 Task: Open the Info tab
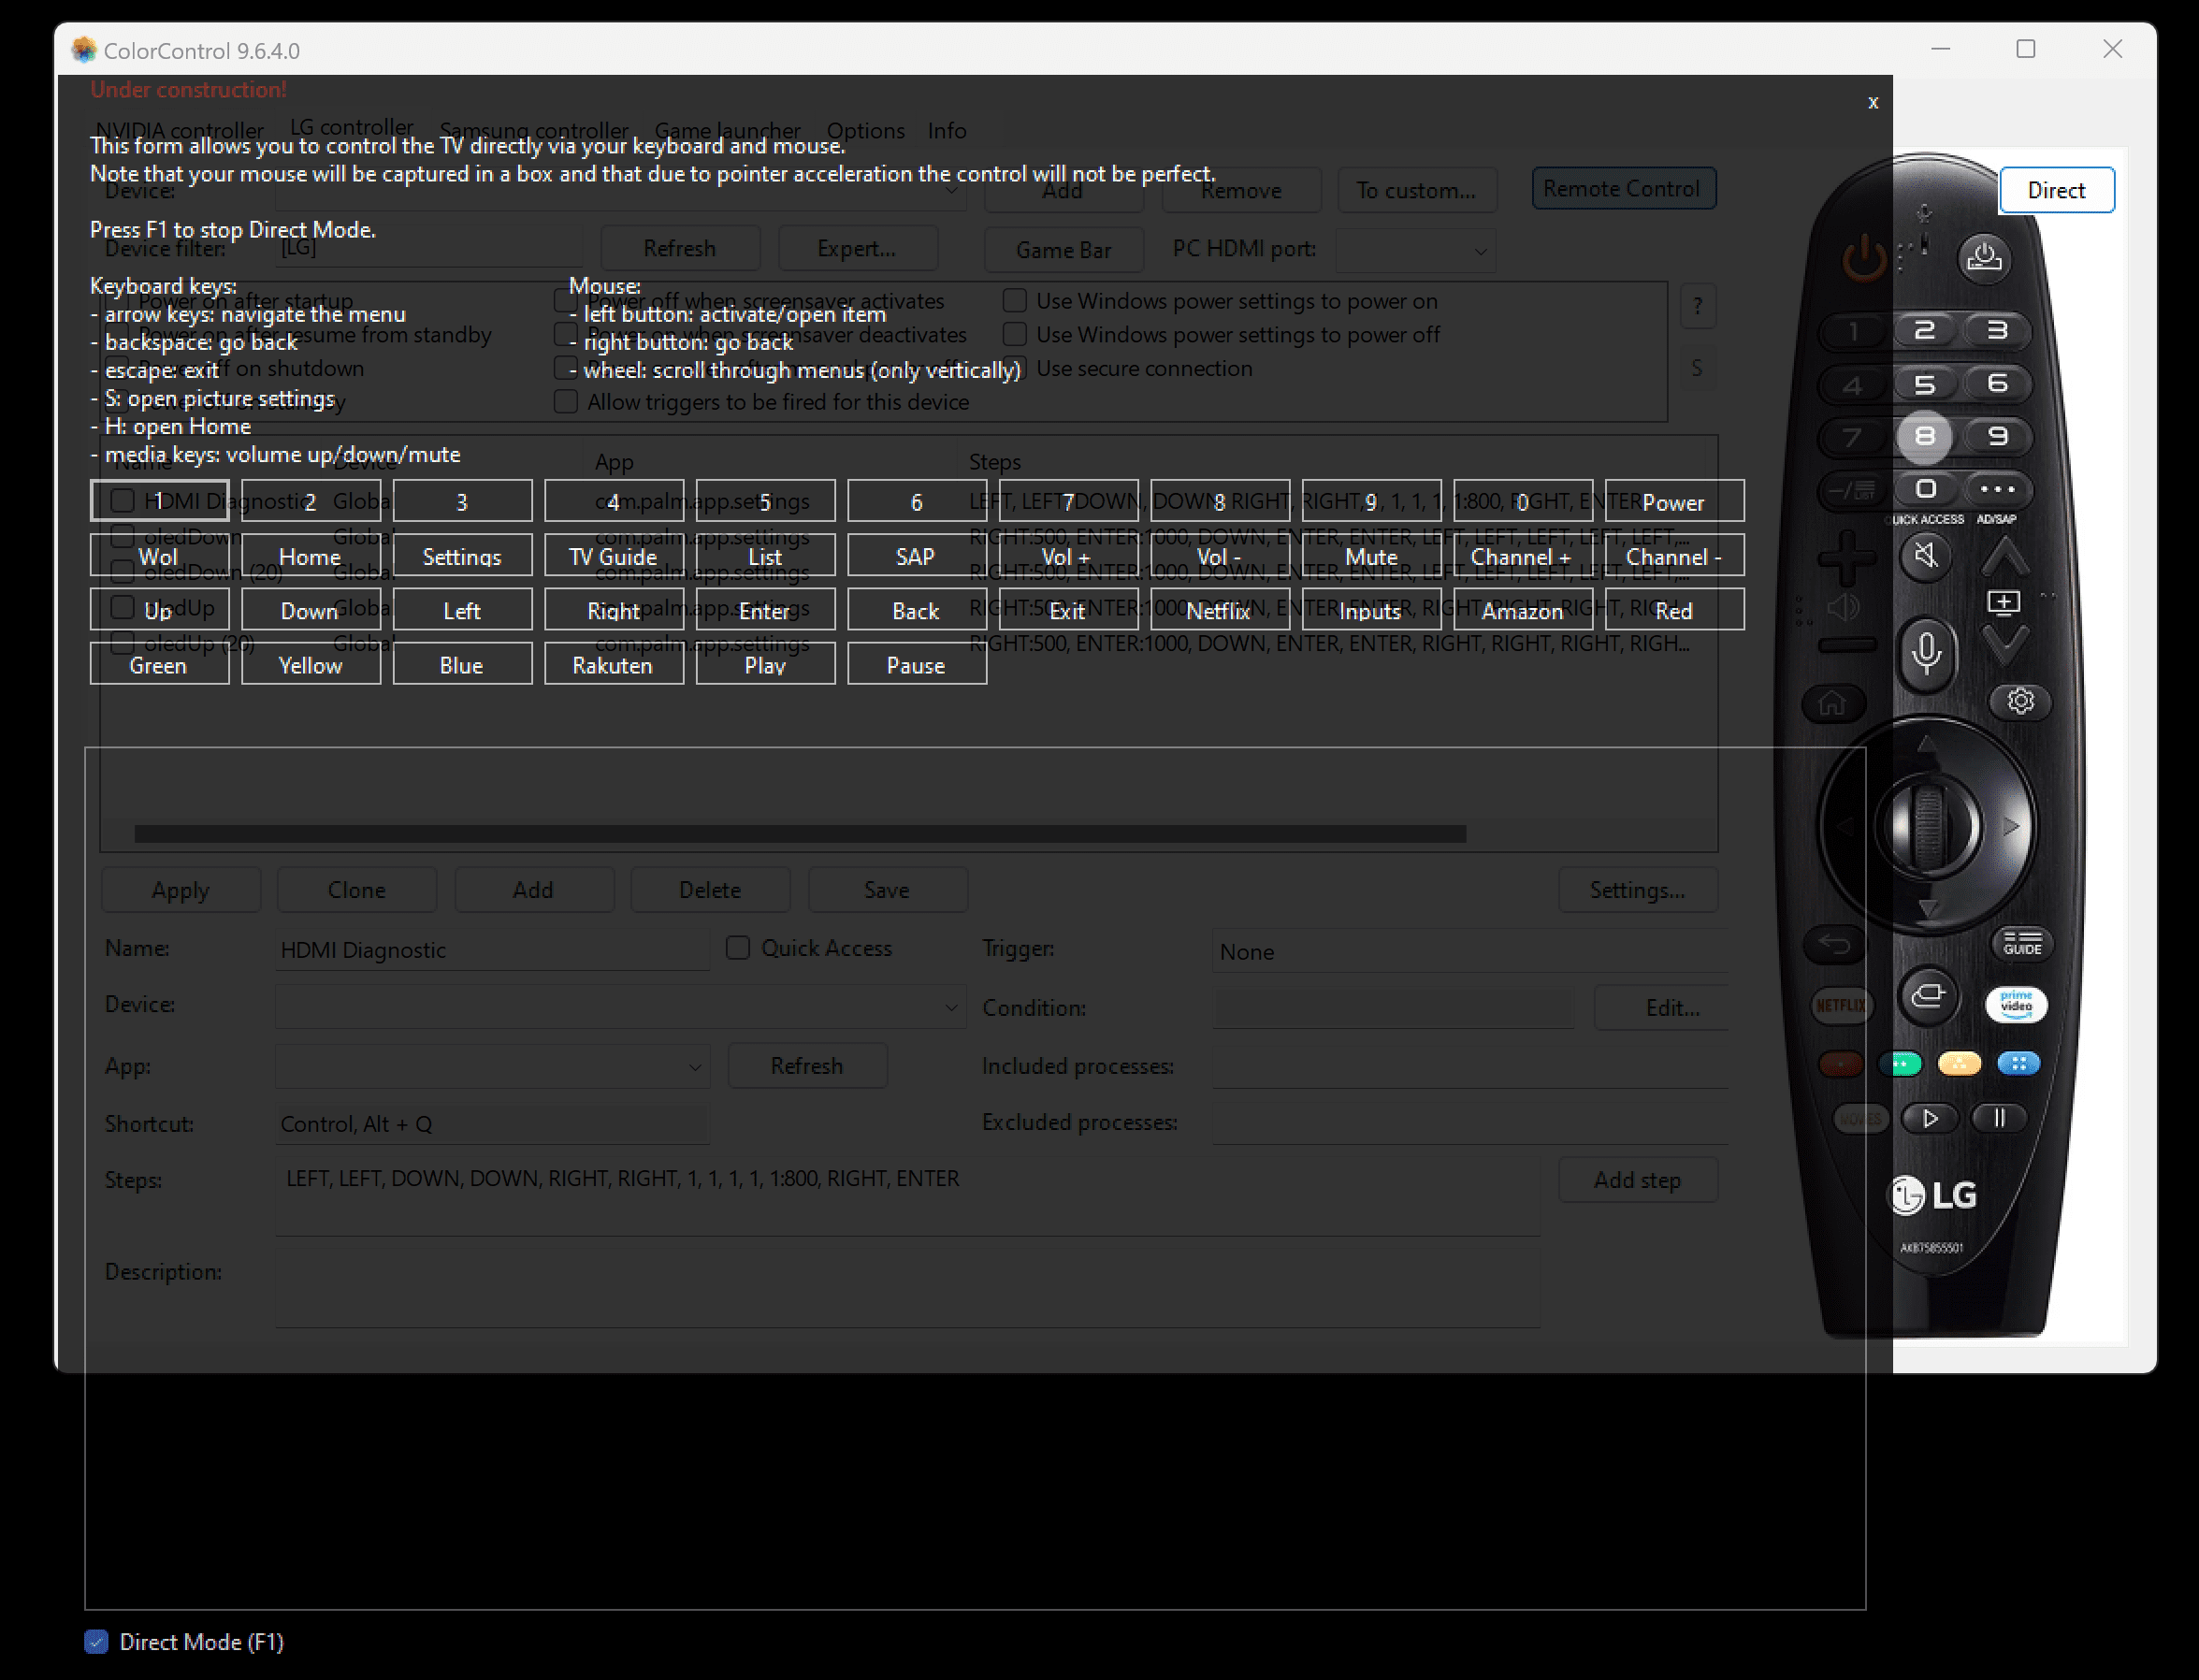(x=947, y=130)
